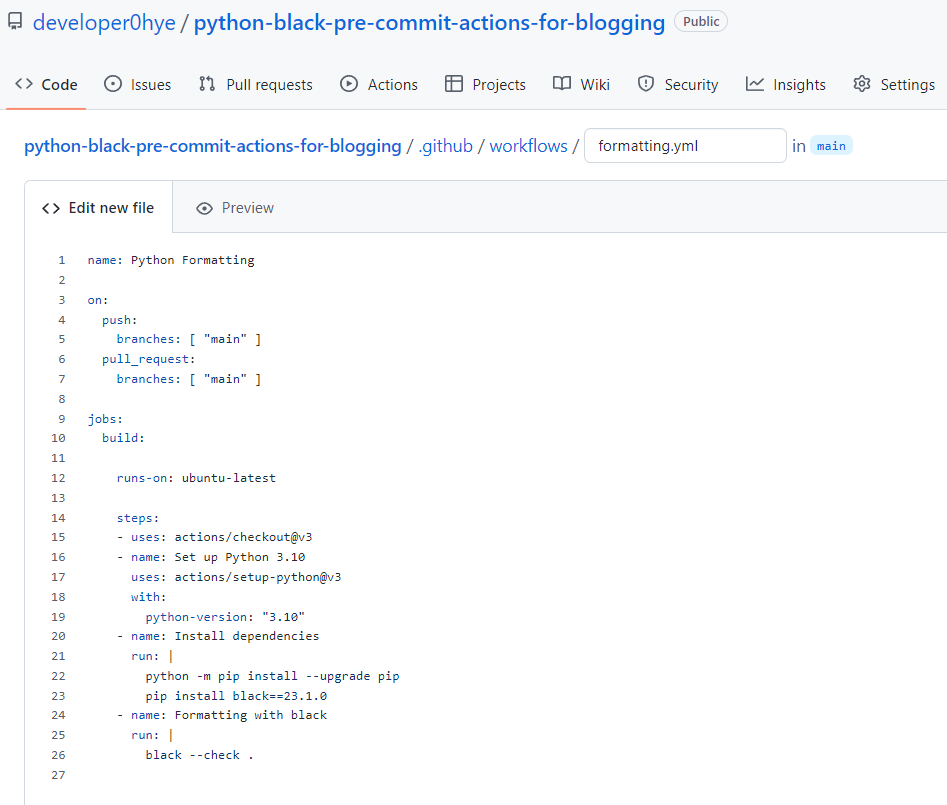
Task: Select the Edit new file tab
Action: (98, 208)
